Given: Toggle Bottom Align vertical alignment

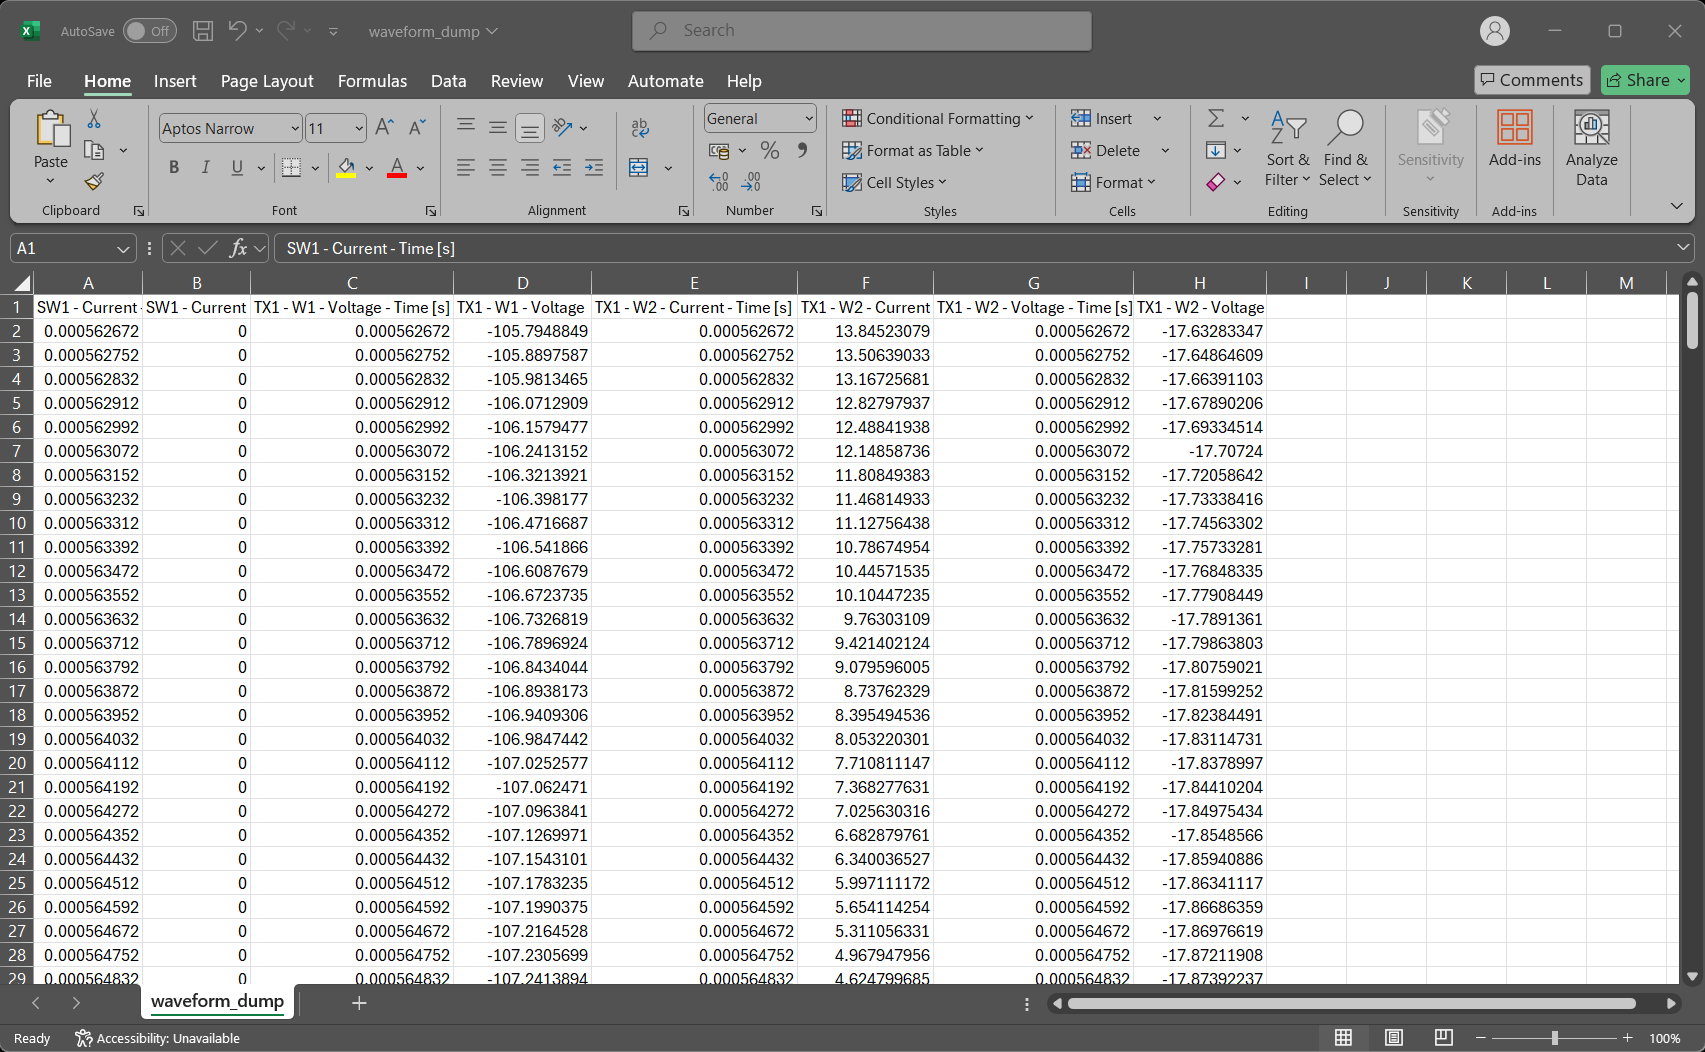Looking at the screenshot, I should coord(530,127).
